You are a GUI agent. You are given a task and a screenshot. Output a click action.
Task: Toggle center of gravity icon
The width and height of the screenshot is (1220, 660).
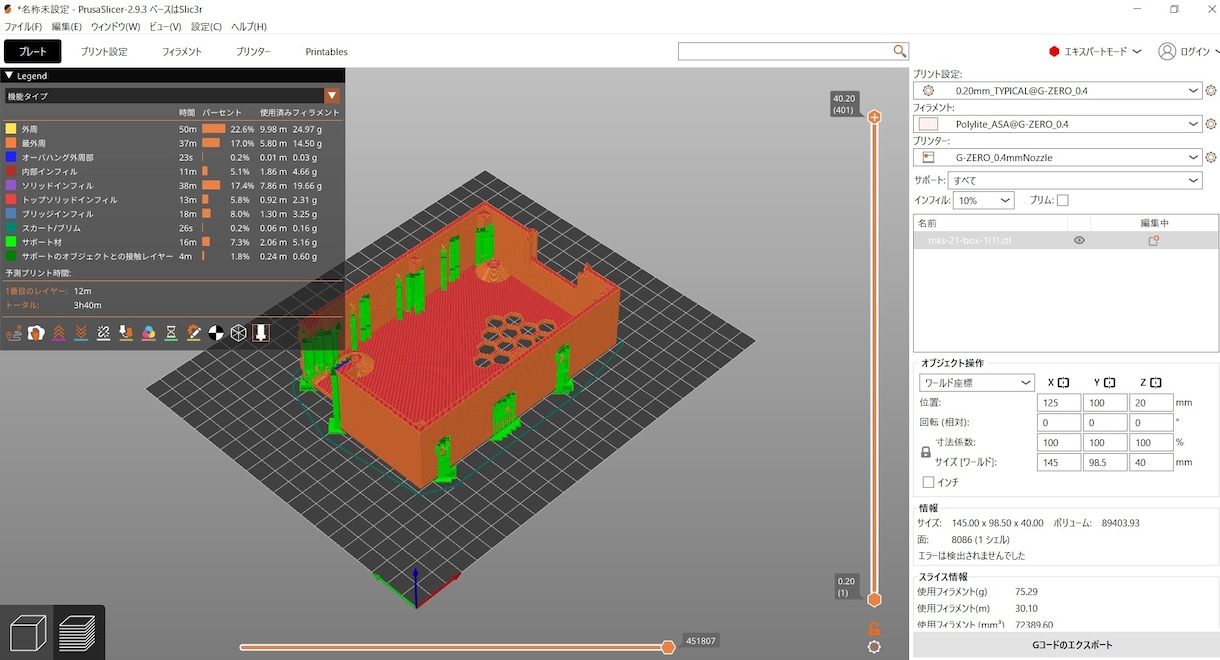coord(216,333)
